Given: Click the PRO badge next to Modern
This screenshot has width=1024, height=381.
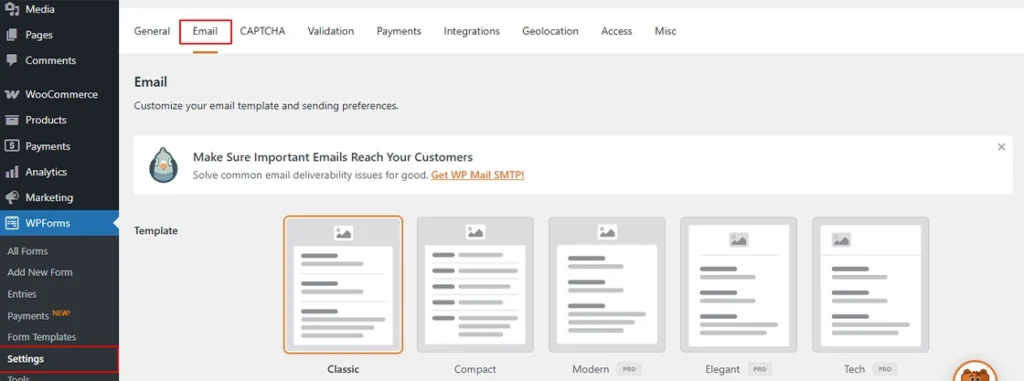Looking at the screenshot, I should [x=629, y=369].
